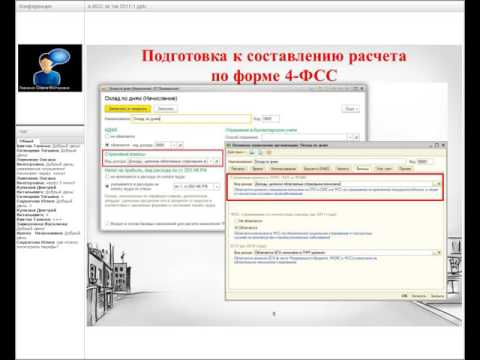Select ФСС 'Не облагается' radio in the front window
Viewport: 480px width, 360px height.
point(237,221)
